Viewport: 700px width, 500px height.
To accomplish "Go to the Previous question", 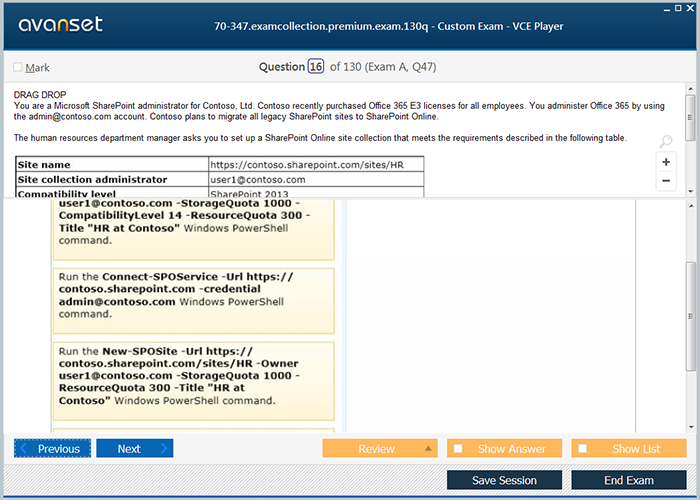I will coord(52,448).
